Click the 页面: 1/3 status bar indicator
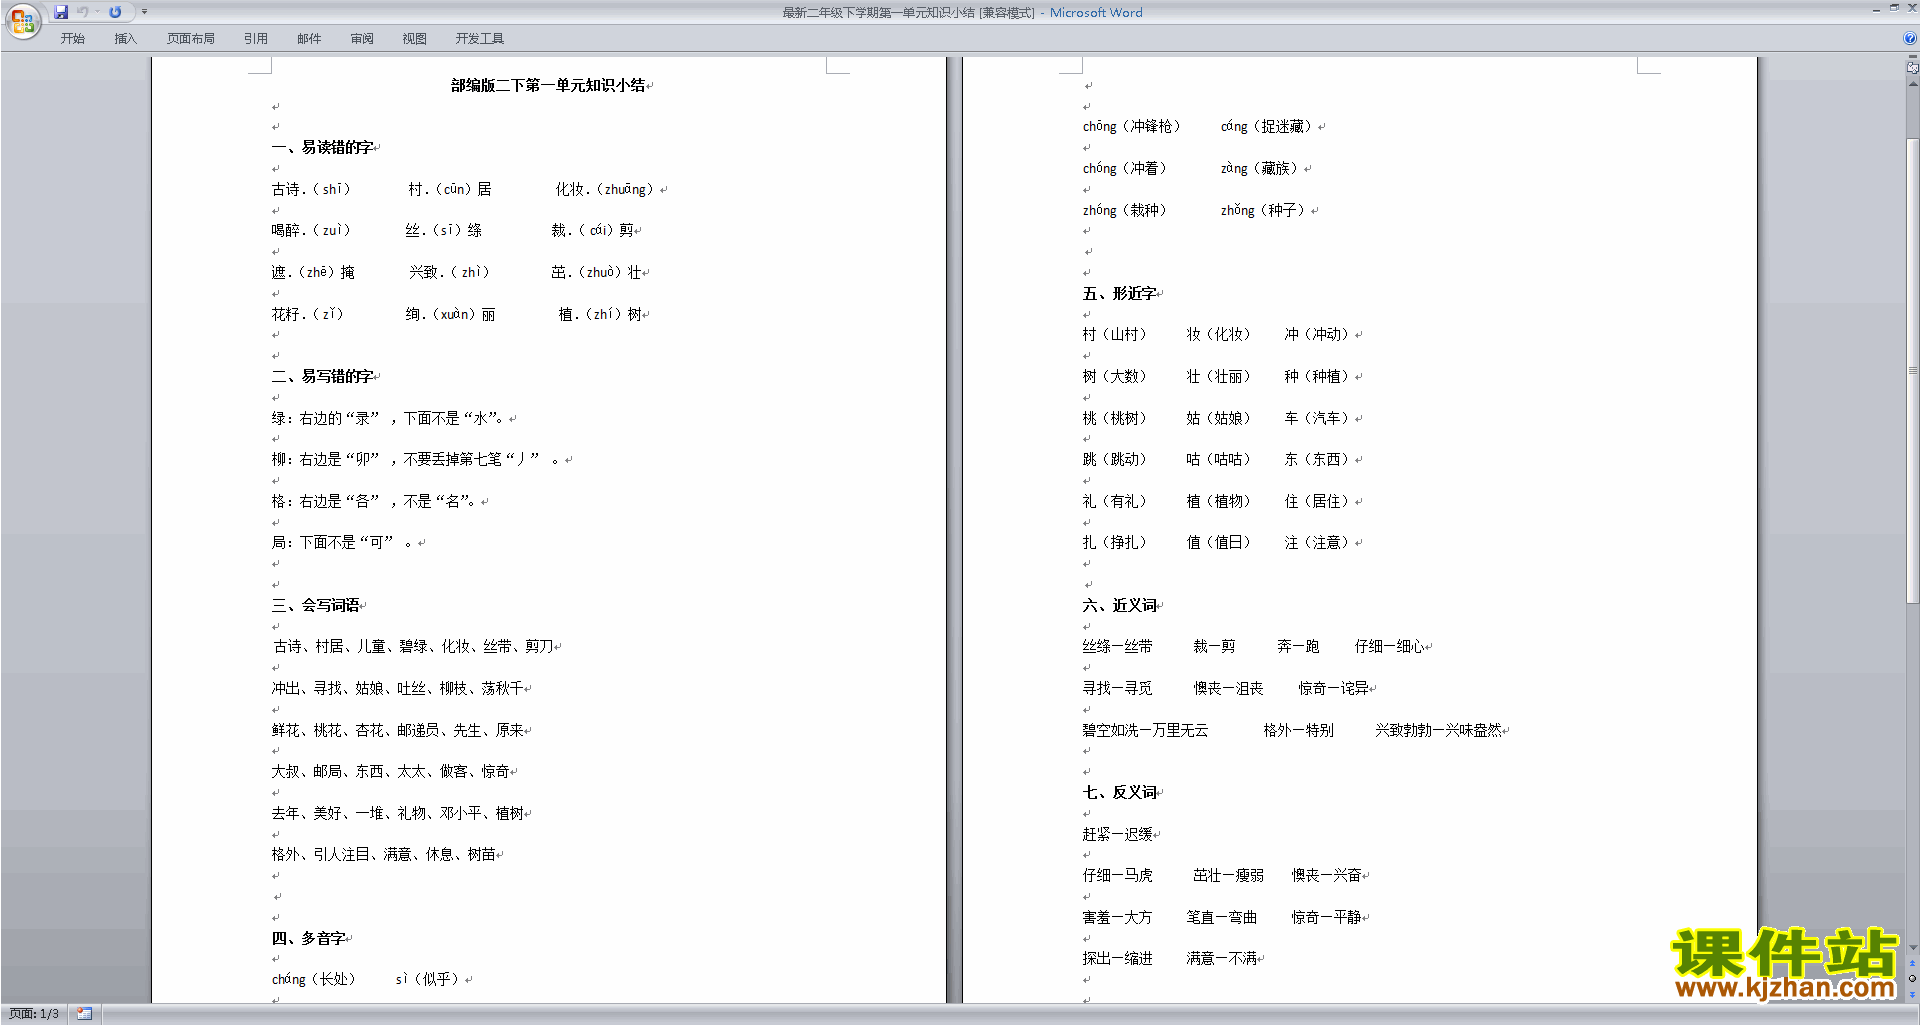 coord(34,1014)
